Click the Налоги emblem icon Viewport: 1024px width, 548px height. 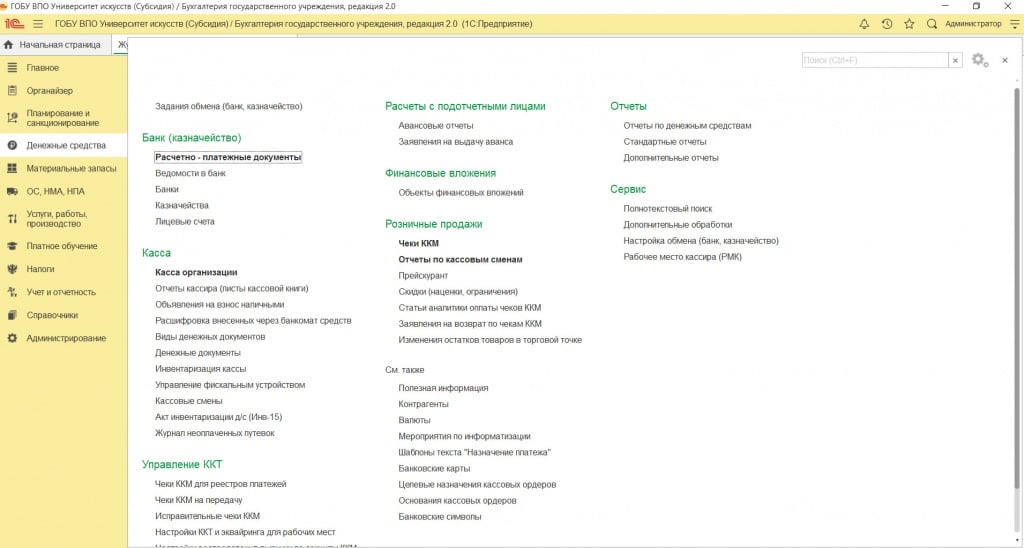click(x=12, y=269)
